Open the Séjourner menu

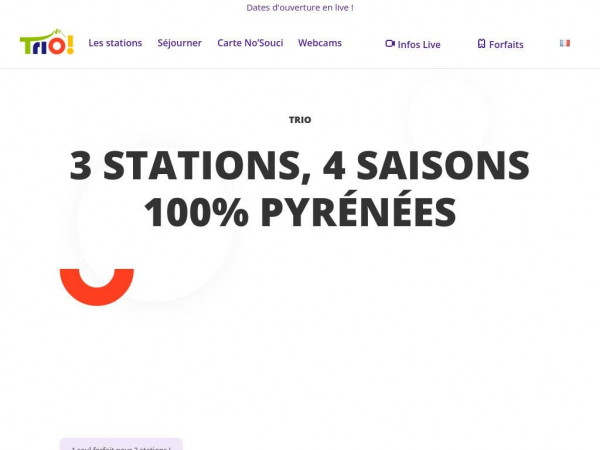179,43
